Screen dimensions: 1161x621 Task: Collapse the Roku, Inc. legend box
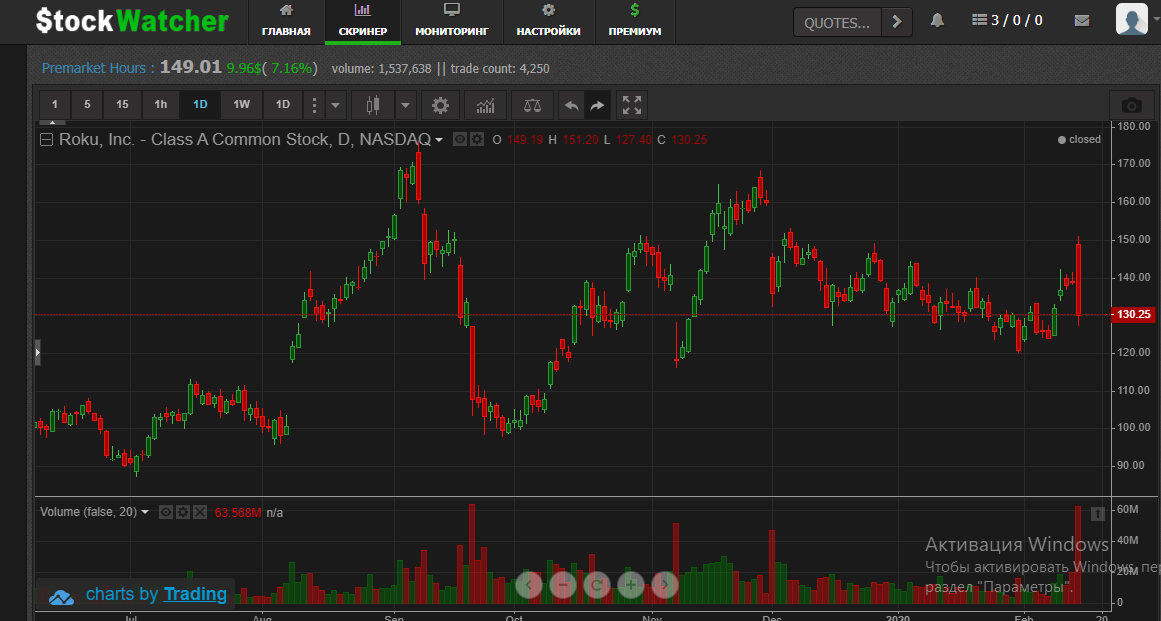click(46, 140)
